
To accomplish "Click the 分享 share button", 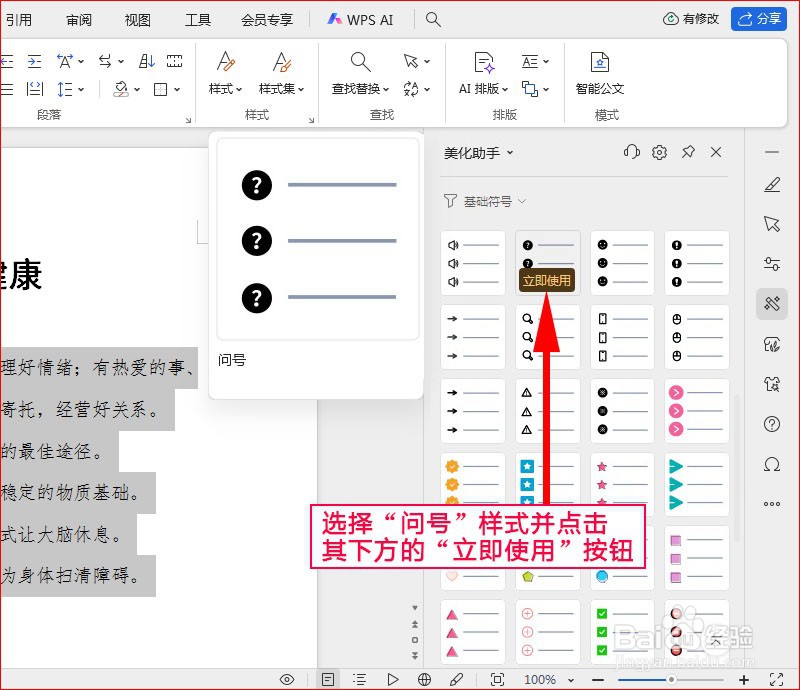I will [x=759, y=19].
